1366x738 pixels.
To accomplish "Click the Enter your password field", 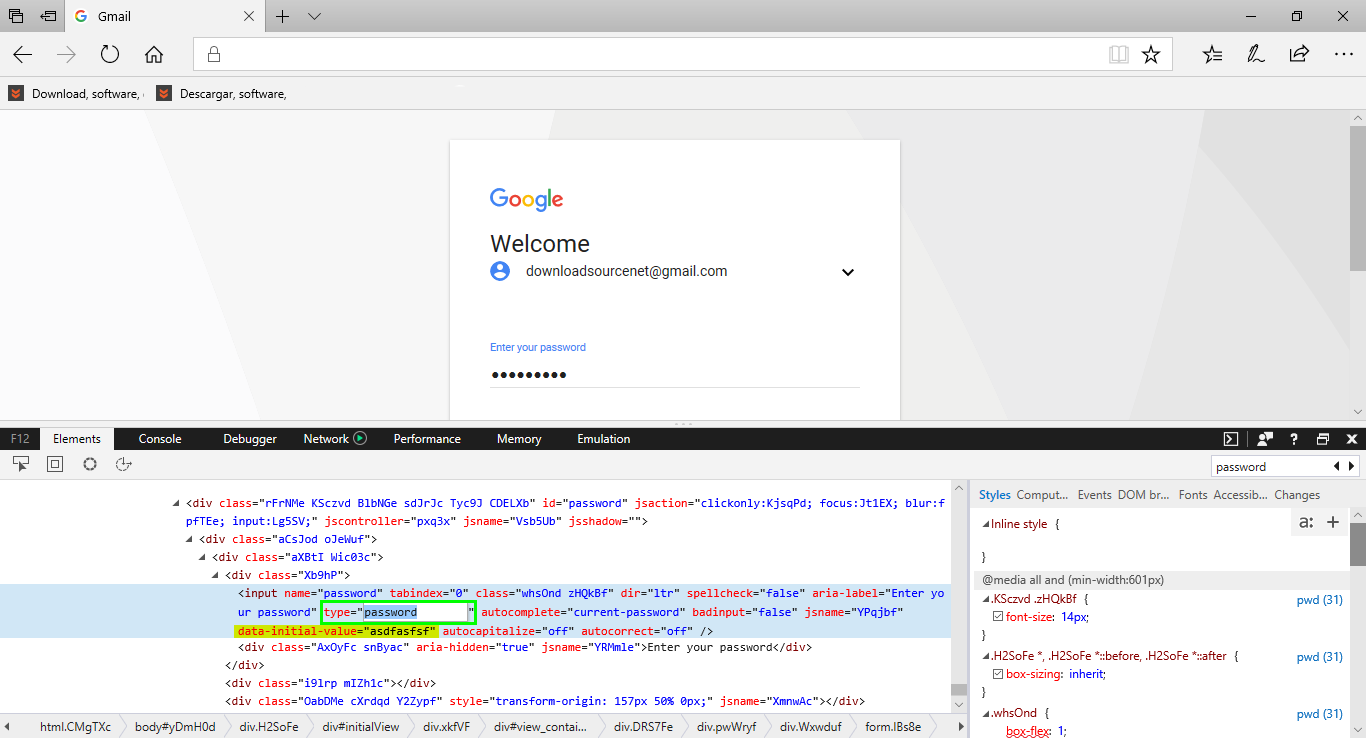I will 675,375.
